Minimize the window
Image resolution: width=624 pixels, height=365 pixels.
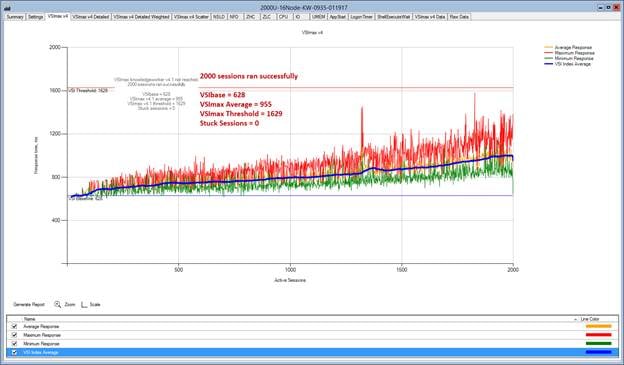tap(601, 8)
